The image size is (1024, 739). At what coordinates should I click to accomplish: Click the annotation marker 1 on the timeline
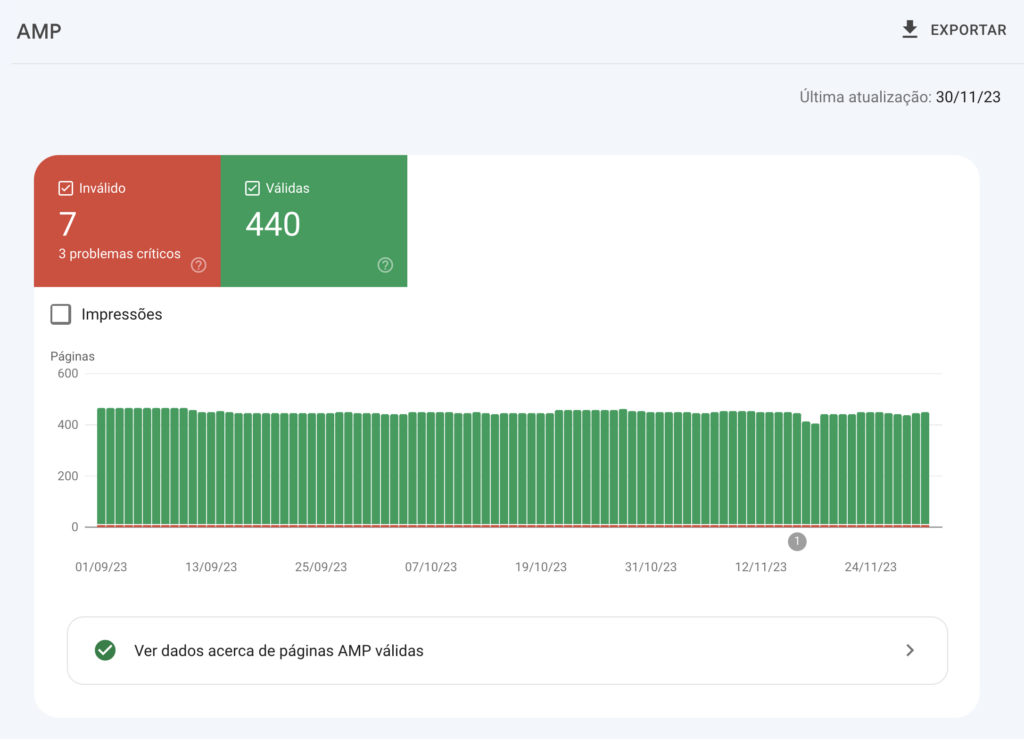797,541
